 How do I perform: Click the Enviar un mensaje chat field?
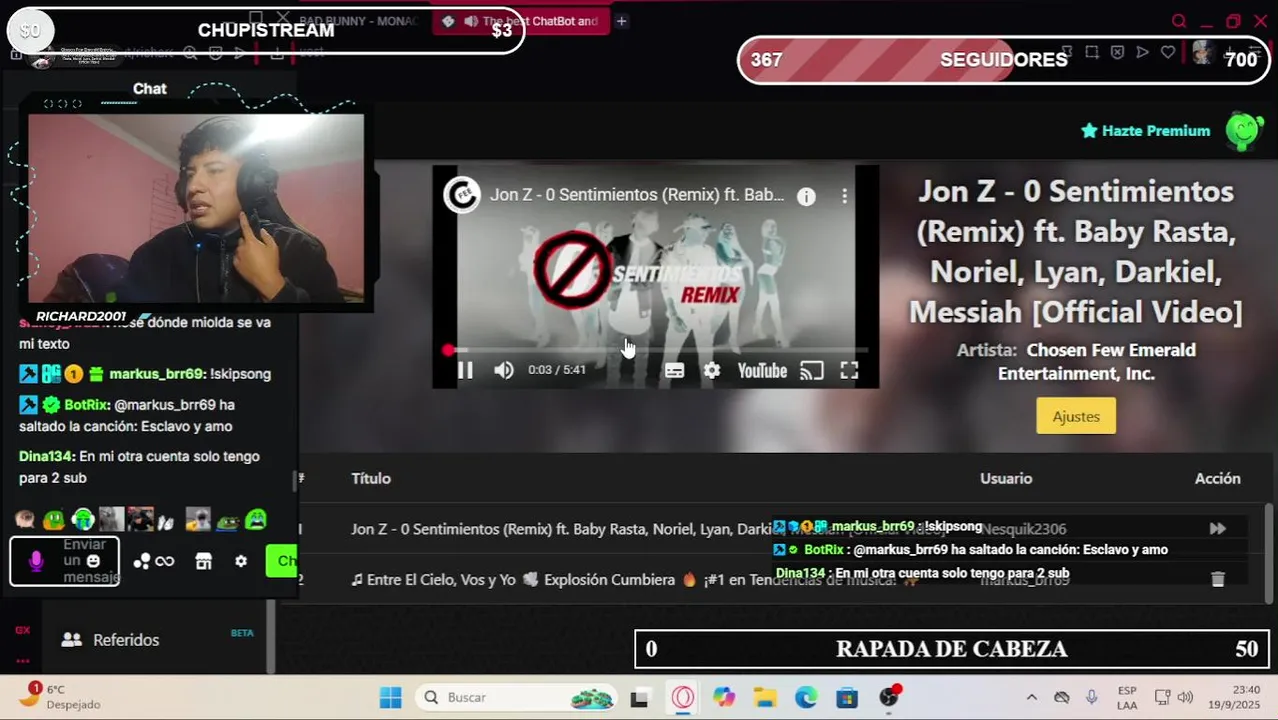click(65, 561)
